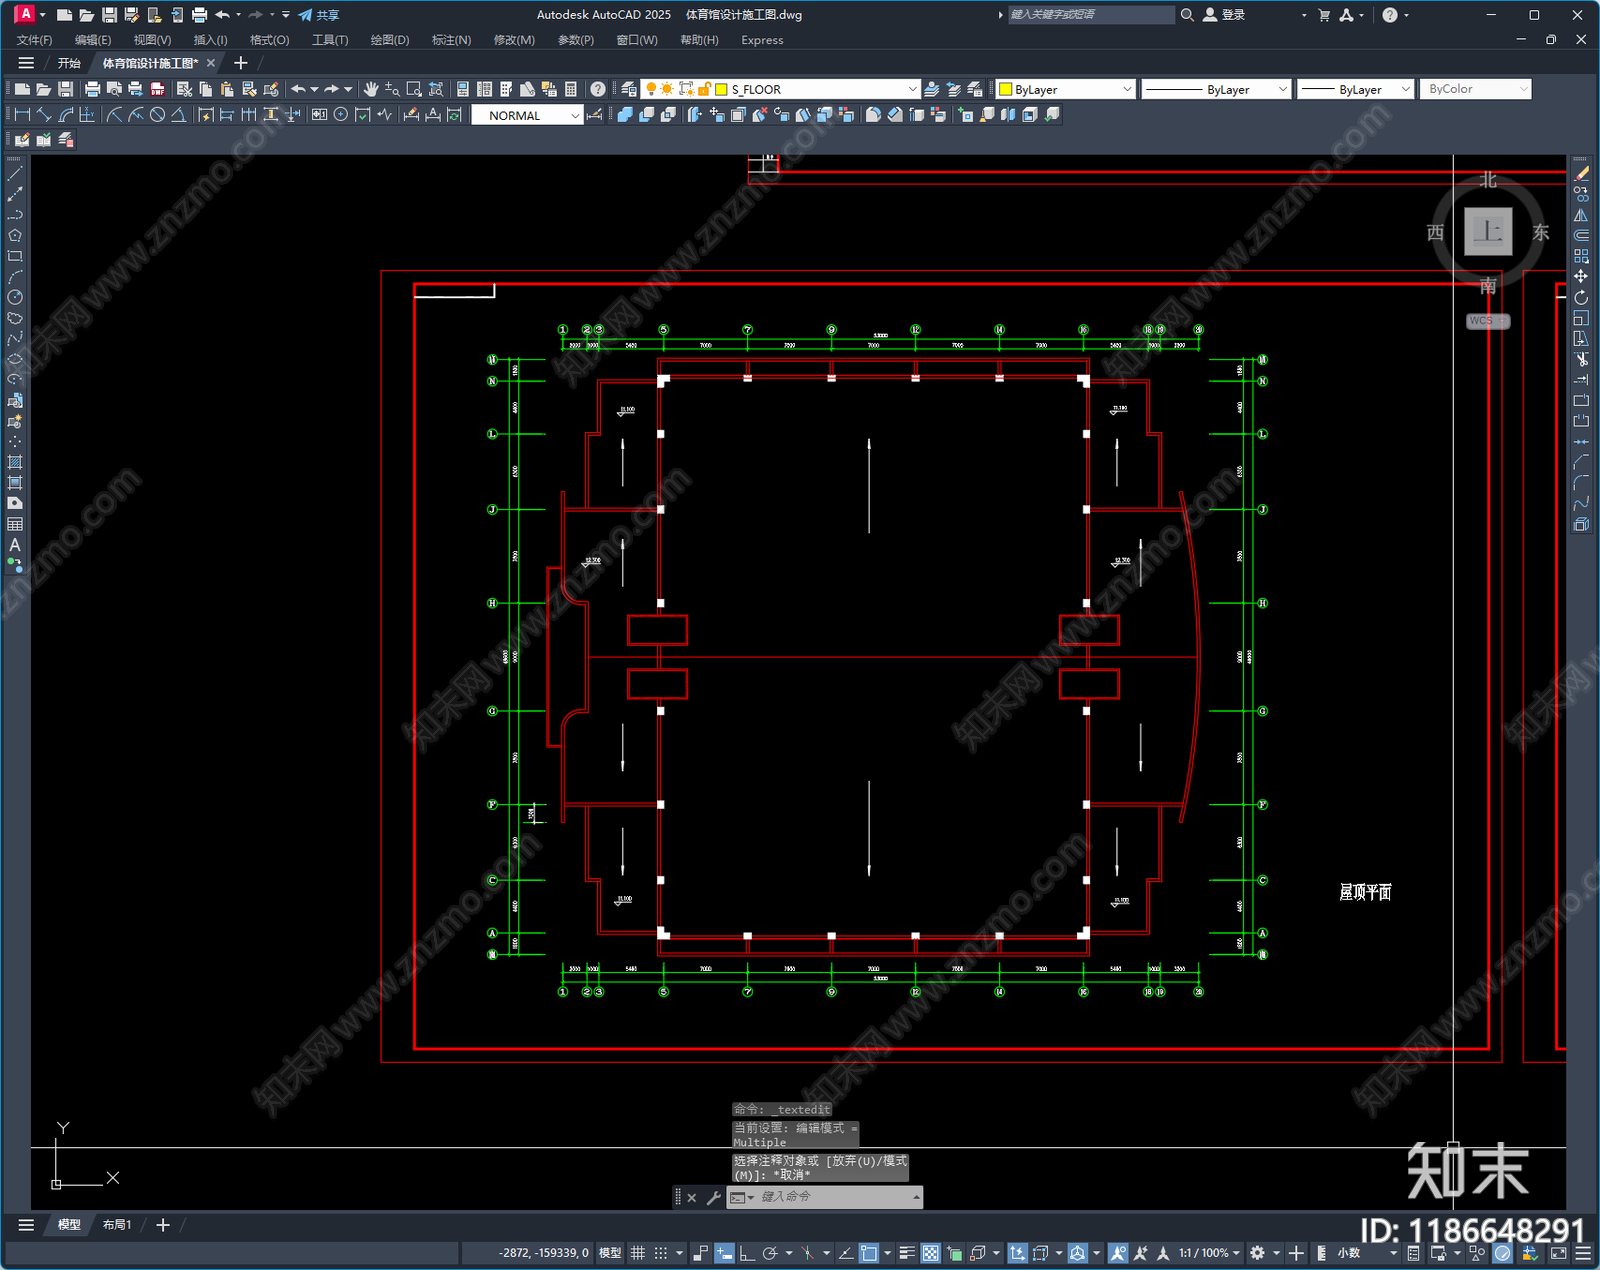Click the Save icon in the standard toolbar

pos(66,89)
